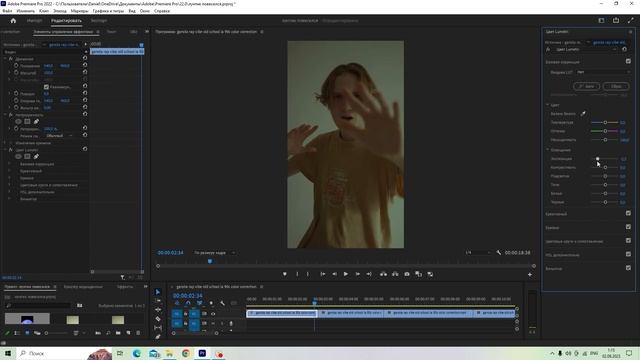Adjust the Contrast slider in Lumetri
This screenshot has width=640, height=360.
[x=605, y=167]
